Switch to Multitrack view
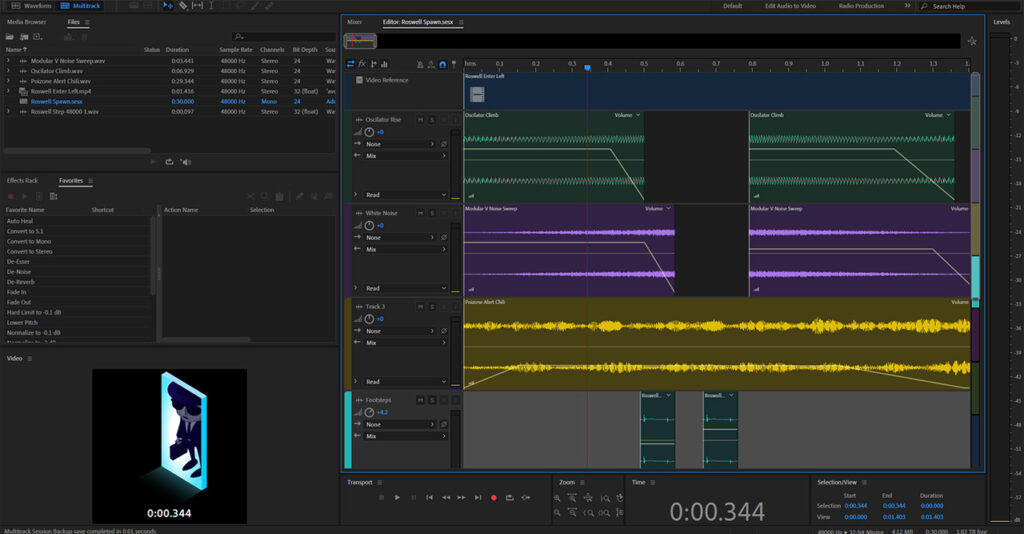This screenshot has height=534, width=1024. [80, 6]
